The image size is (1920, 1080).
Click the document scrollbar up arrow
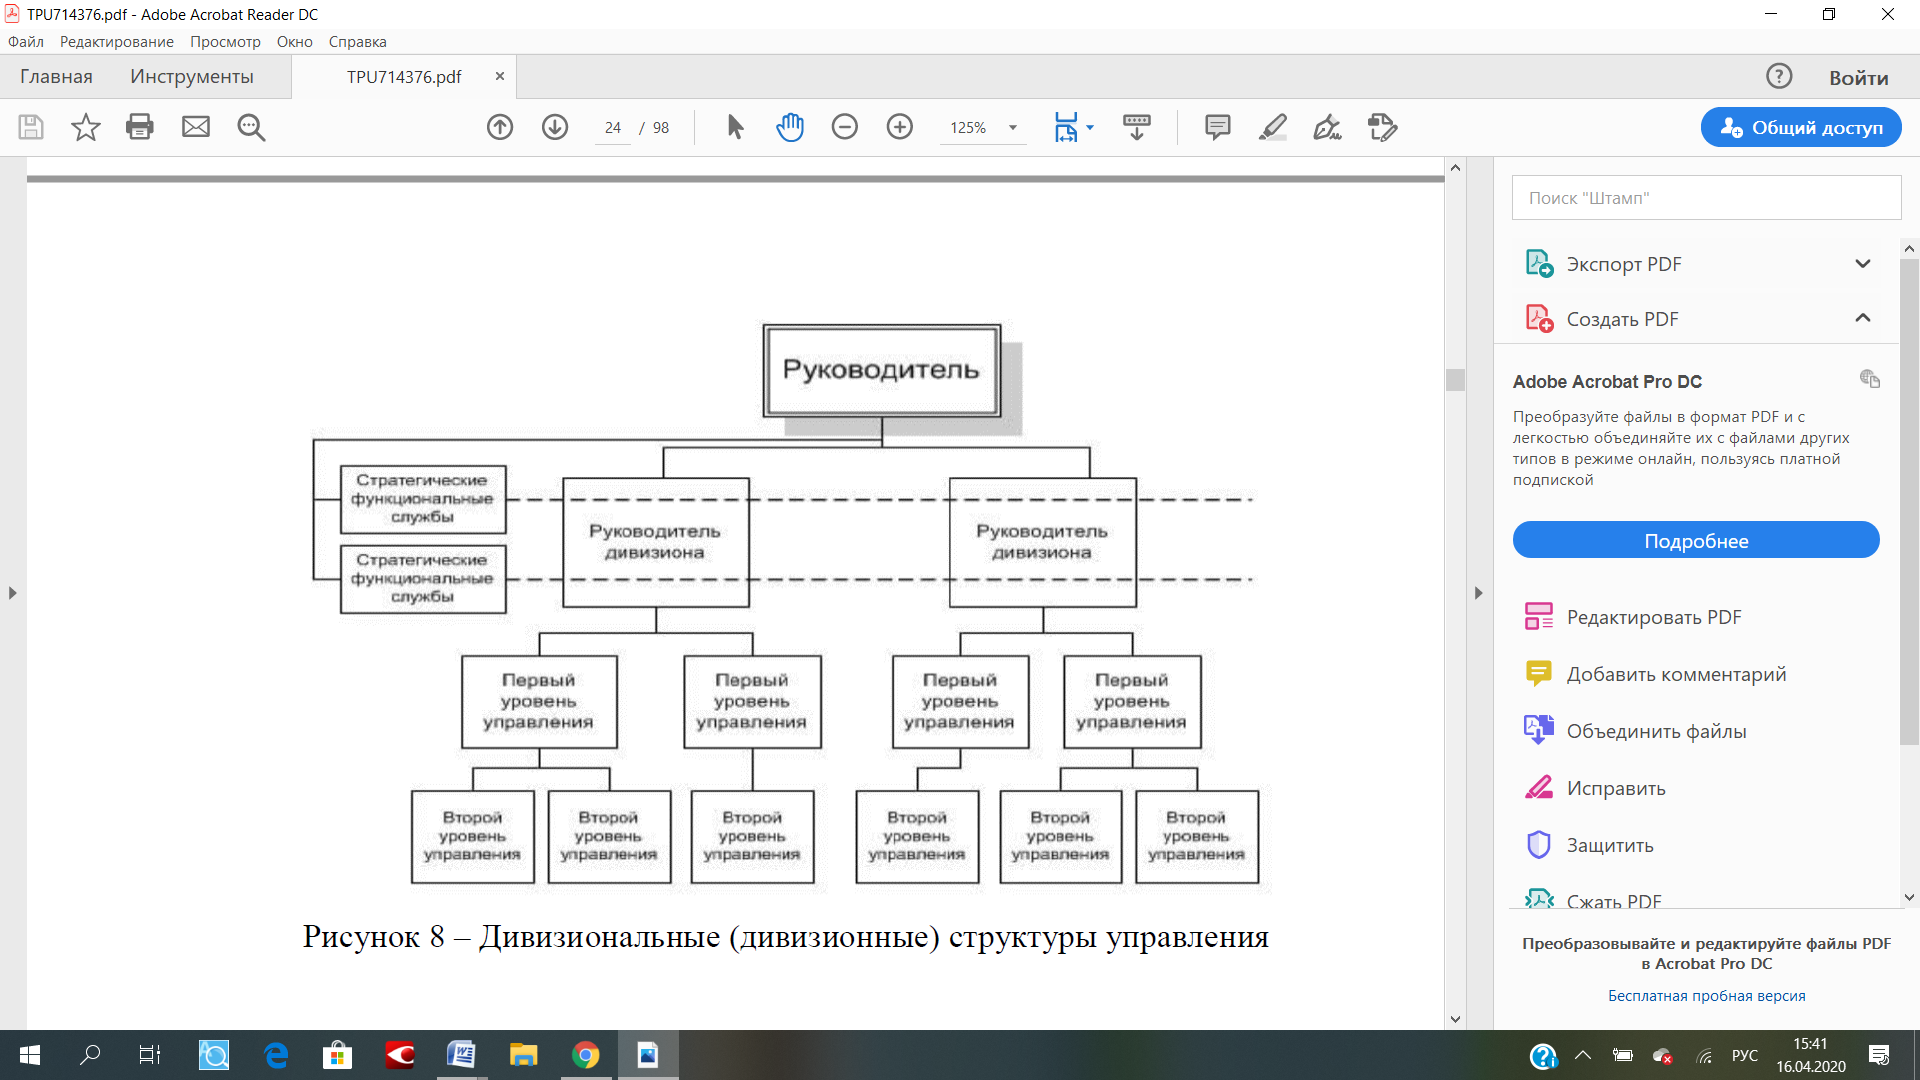[x=1455, y=168]
